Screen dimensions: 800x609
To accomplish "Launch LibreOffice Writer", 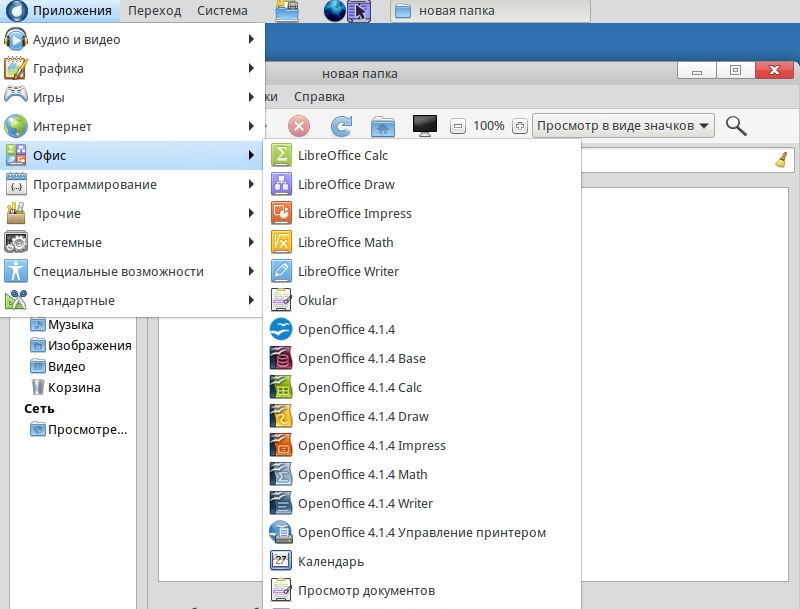I will [x=421, y=271].
